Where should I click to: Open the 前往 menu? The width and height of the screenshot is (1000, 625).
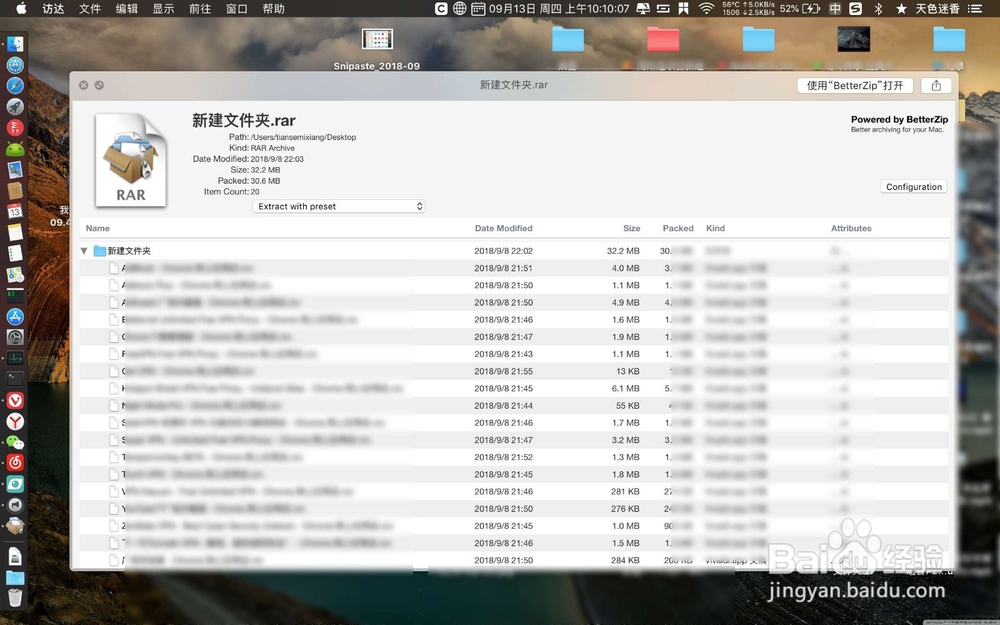(200, 8)
